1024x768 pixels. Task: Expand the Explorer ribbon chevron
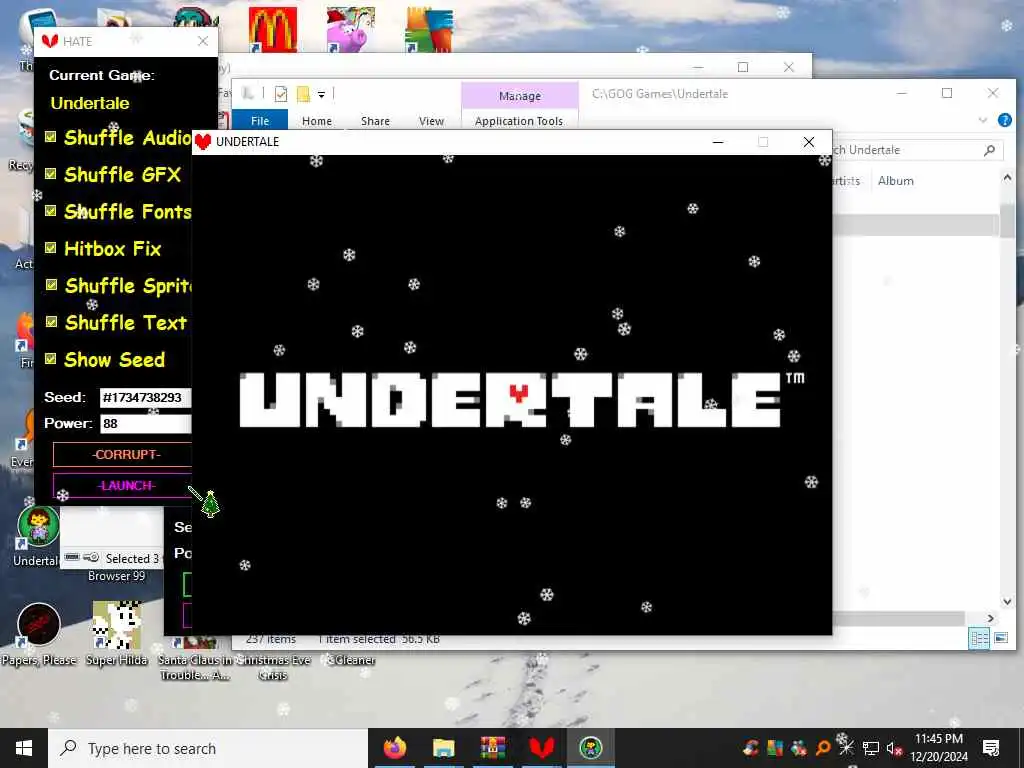983,120
